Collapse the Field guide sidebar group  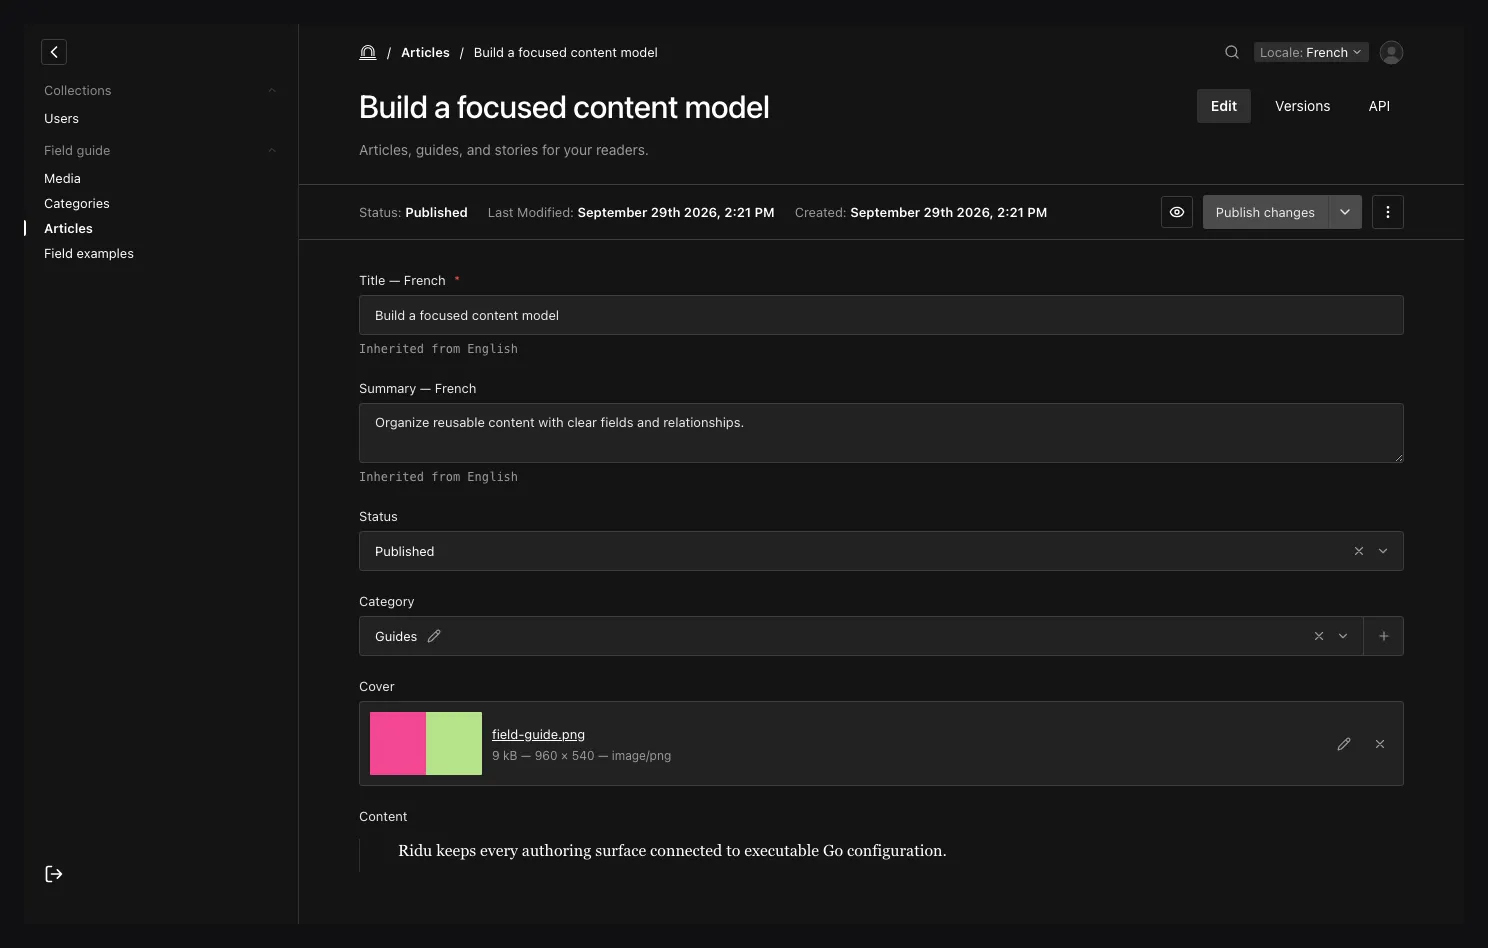coord(160,150)
